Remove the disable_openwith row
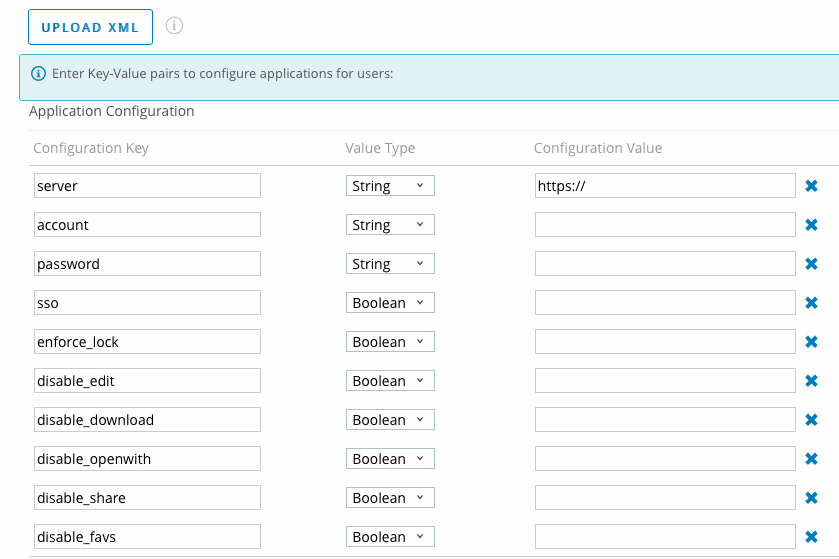 click(812, 459)
